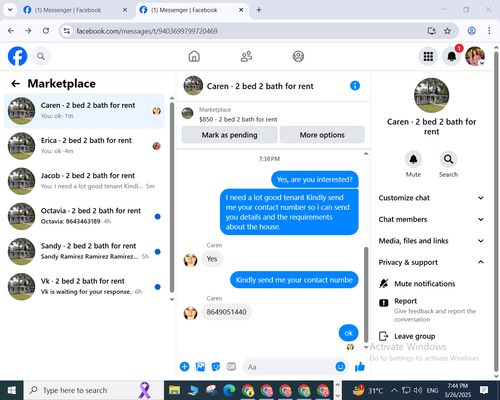The image size is (500, 400).
Task: Click the $850 listing title link
Action: point(238,119)
